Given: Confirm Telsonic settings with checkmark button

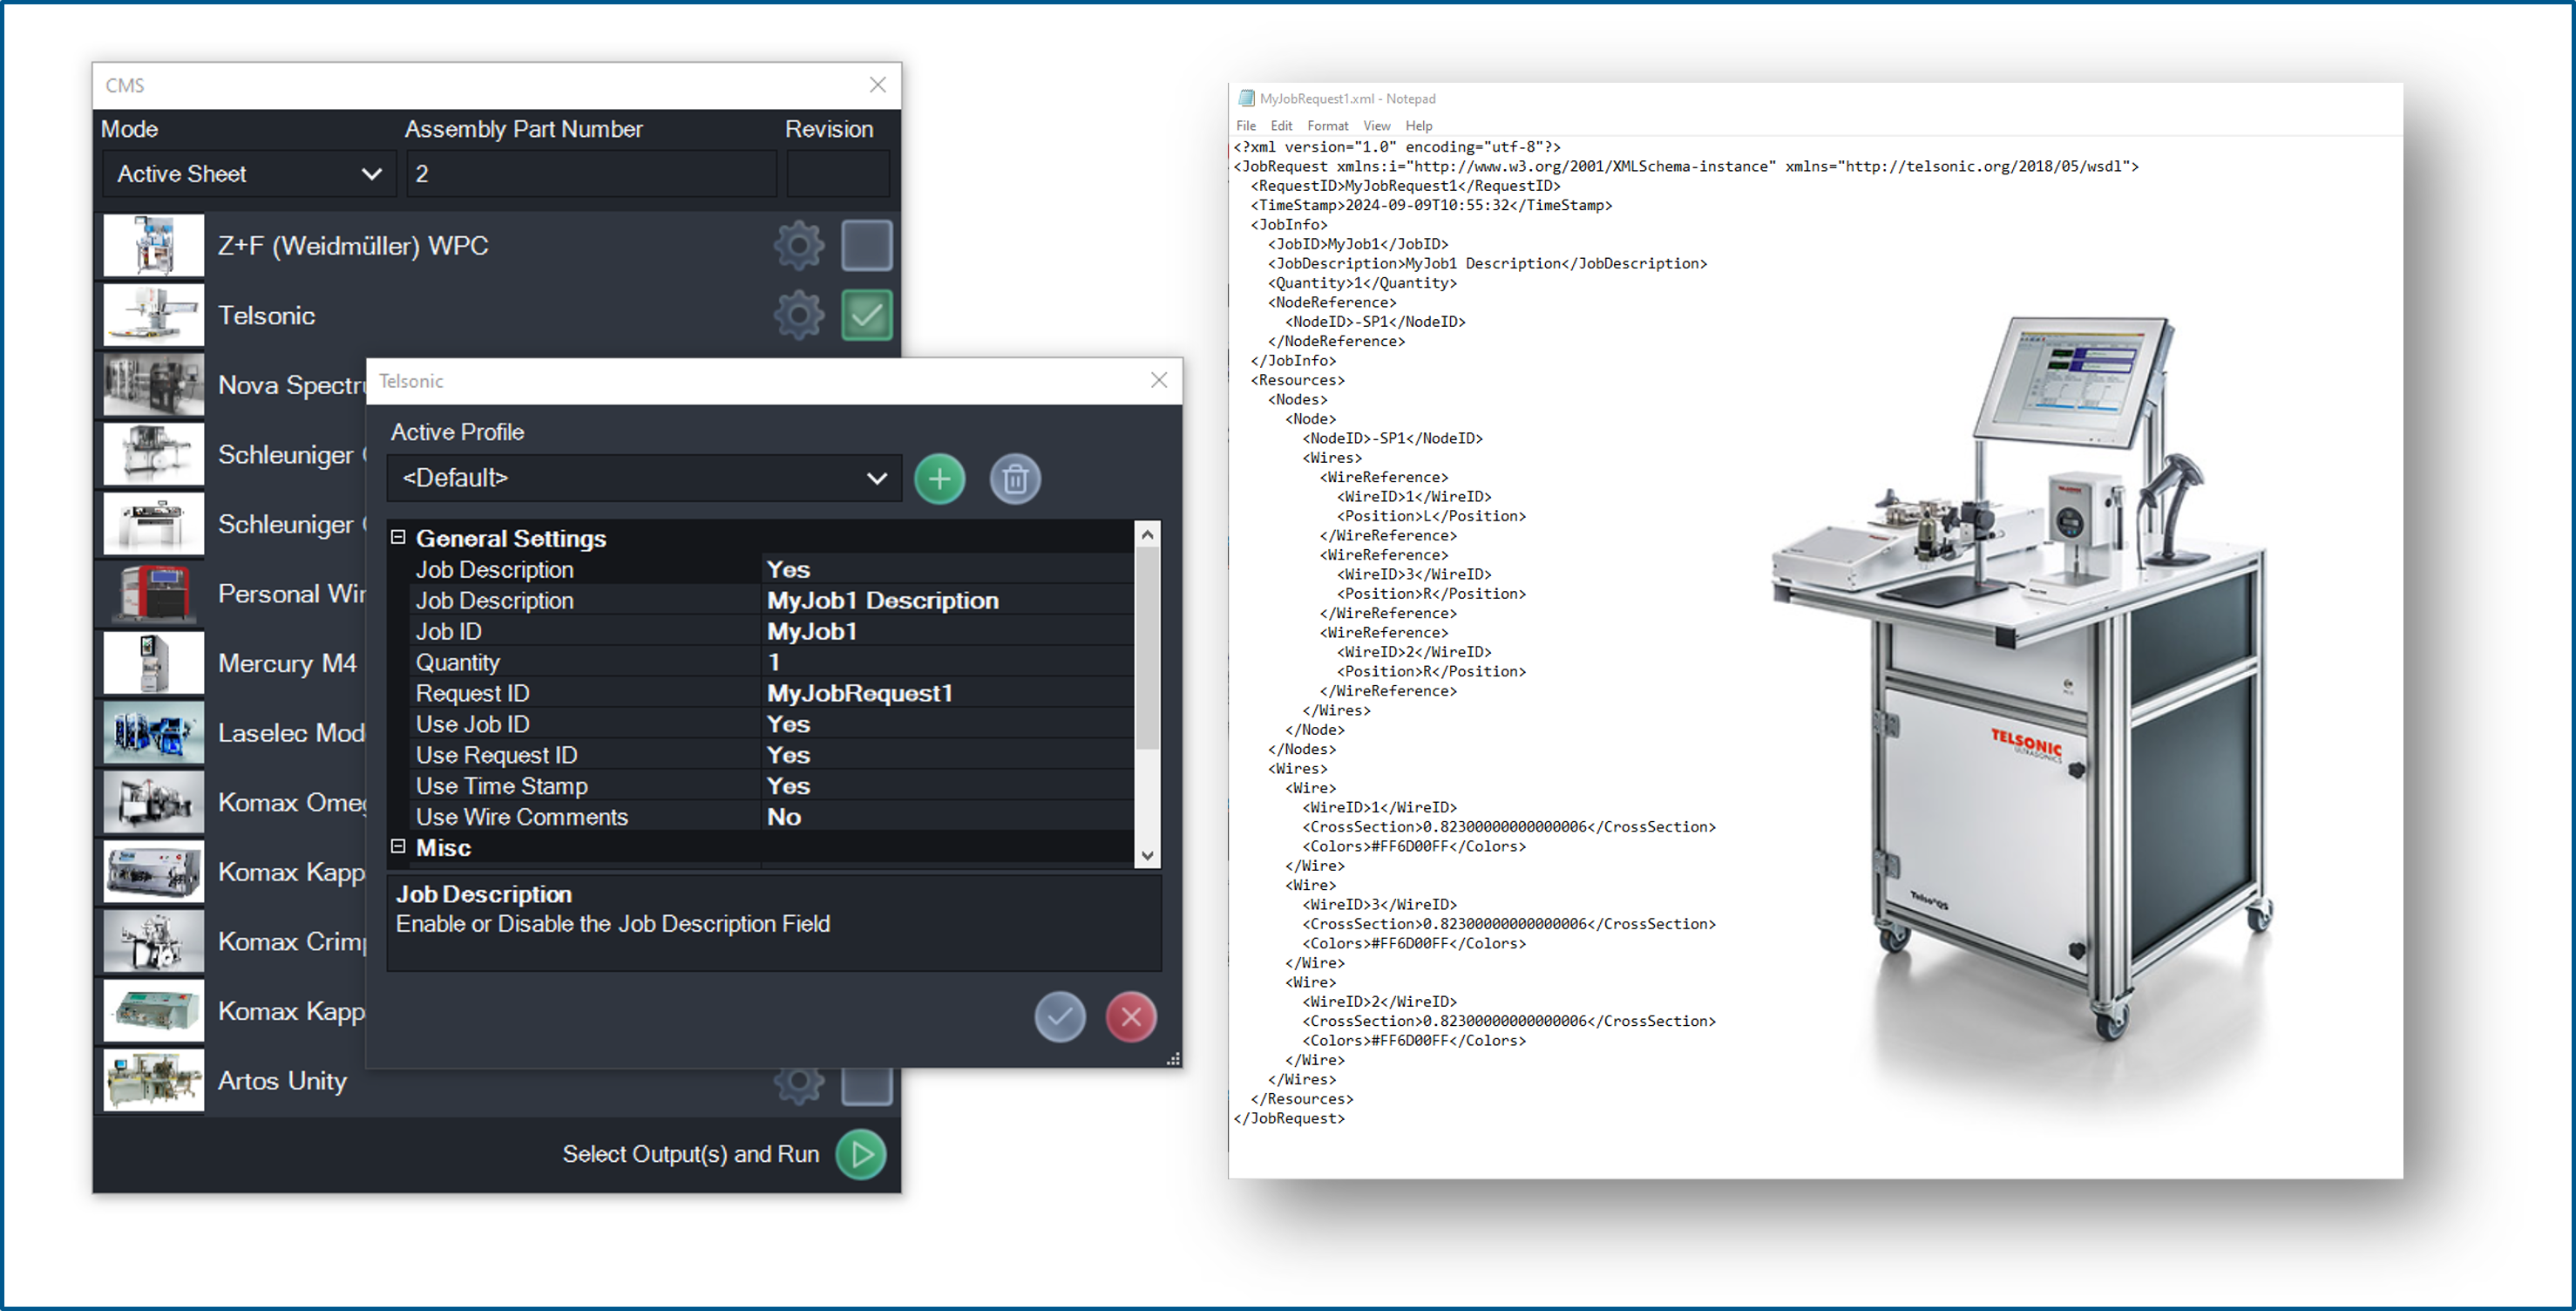Looking at the screenshot, I should click(1059, 1017).
